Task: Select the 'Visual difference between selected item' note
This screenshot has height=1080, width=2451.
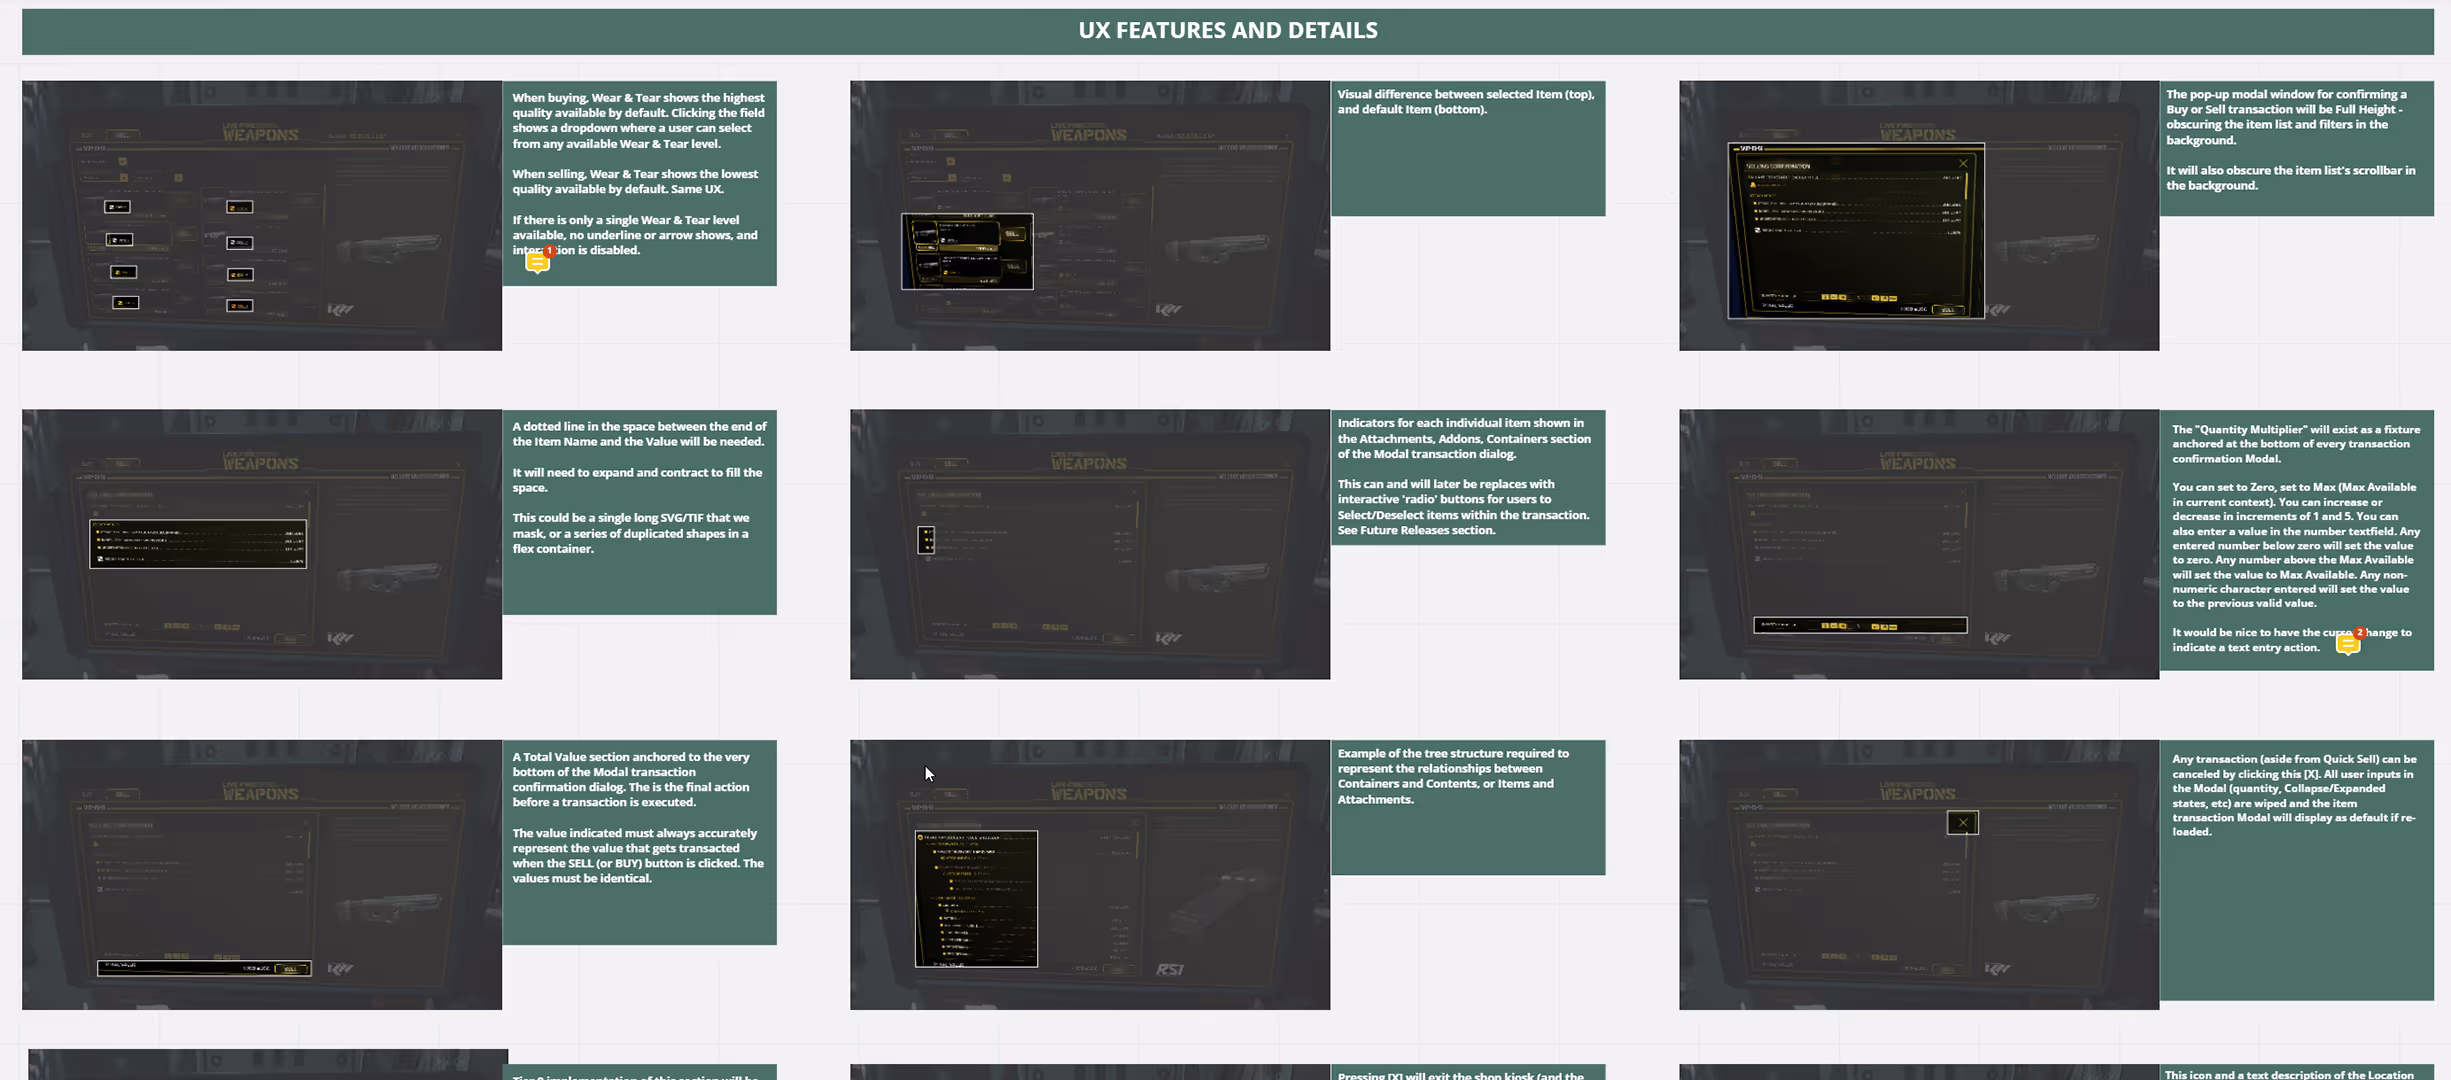Action: point(1467,148)
